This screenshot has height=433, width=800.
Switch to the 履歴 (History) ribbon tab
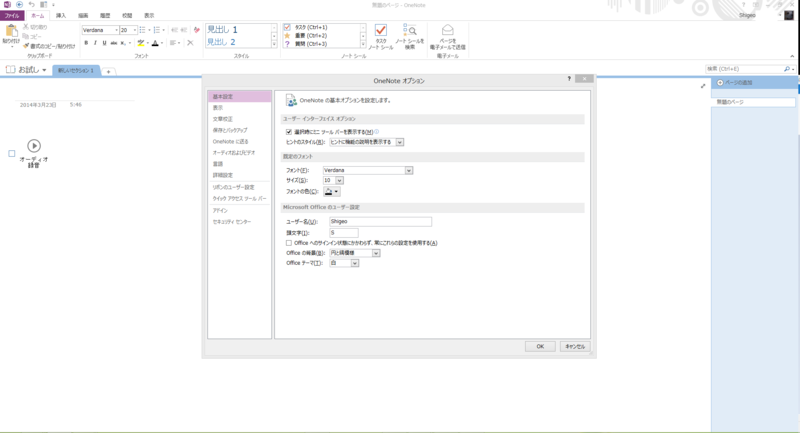tap(105, 16)
